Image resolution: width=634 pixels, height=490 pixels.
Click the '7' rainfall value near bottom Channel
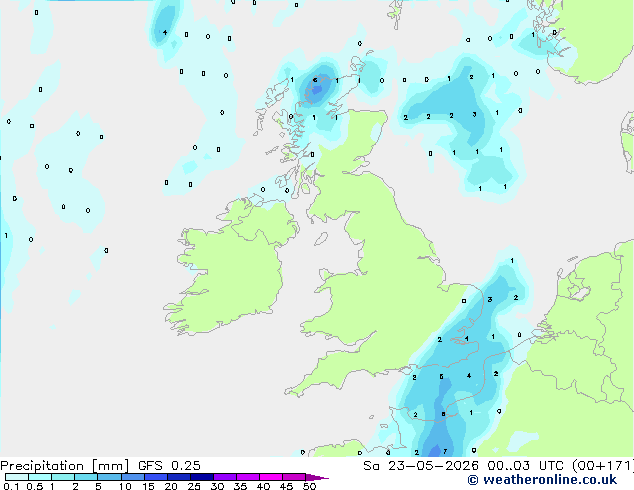445,451
